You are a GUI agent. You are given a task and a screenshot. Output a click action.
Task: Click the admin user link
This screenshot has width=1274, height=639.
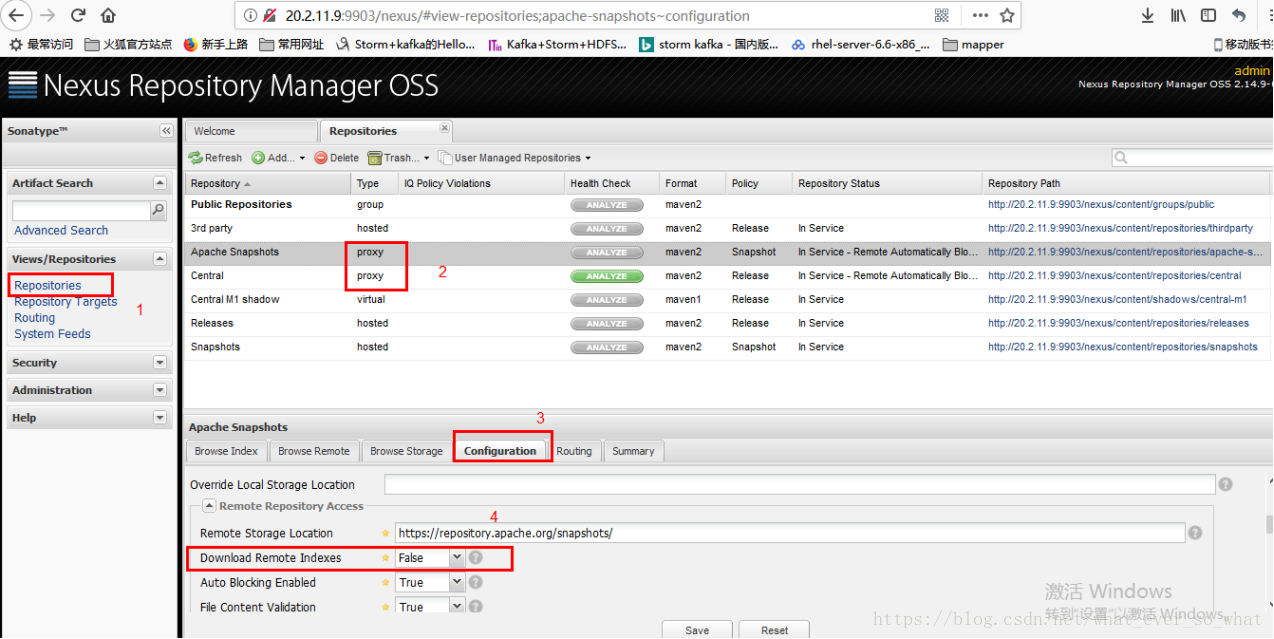point(1252,71)
